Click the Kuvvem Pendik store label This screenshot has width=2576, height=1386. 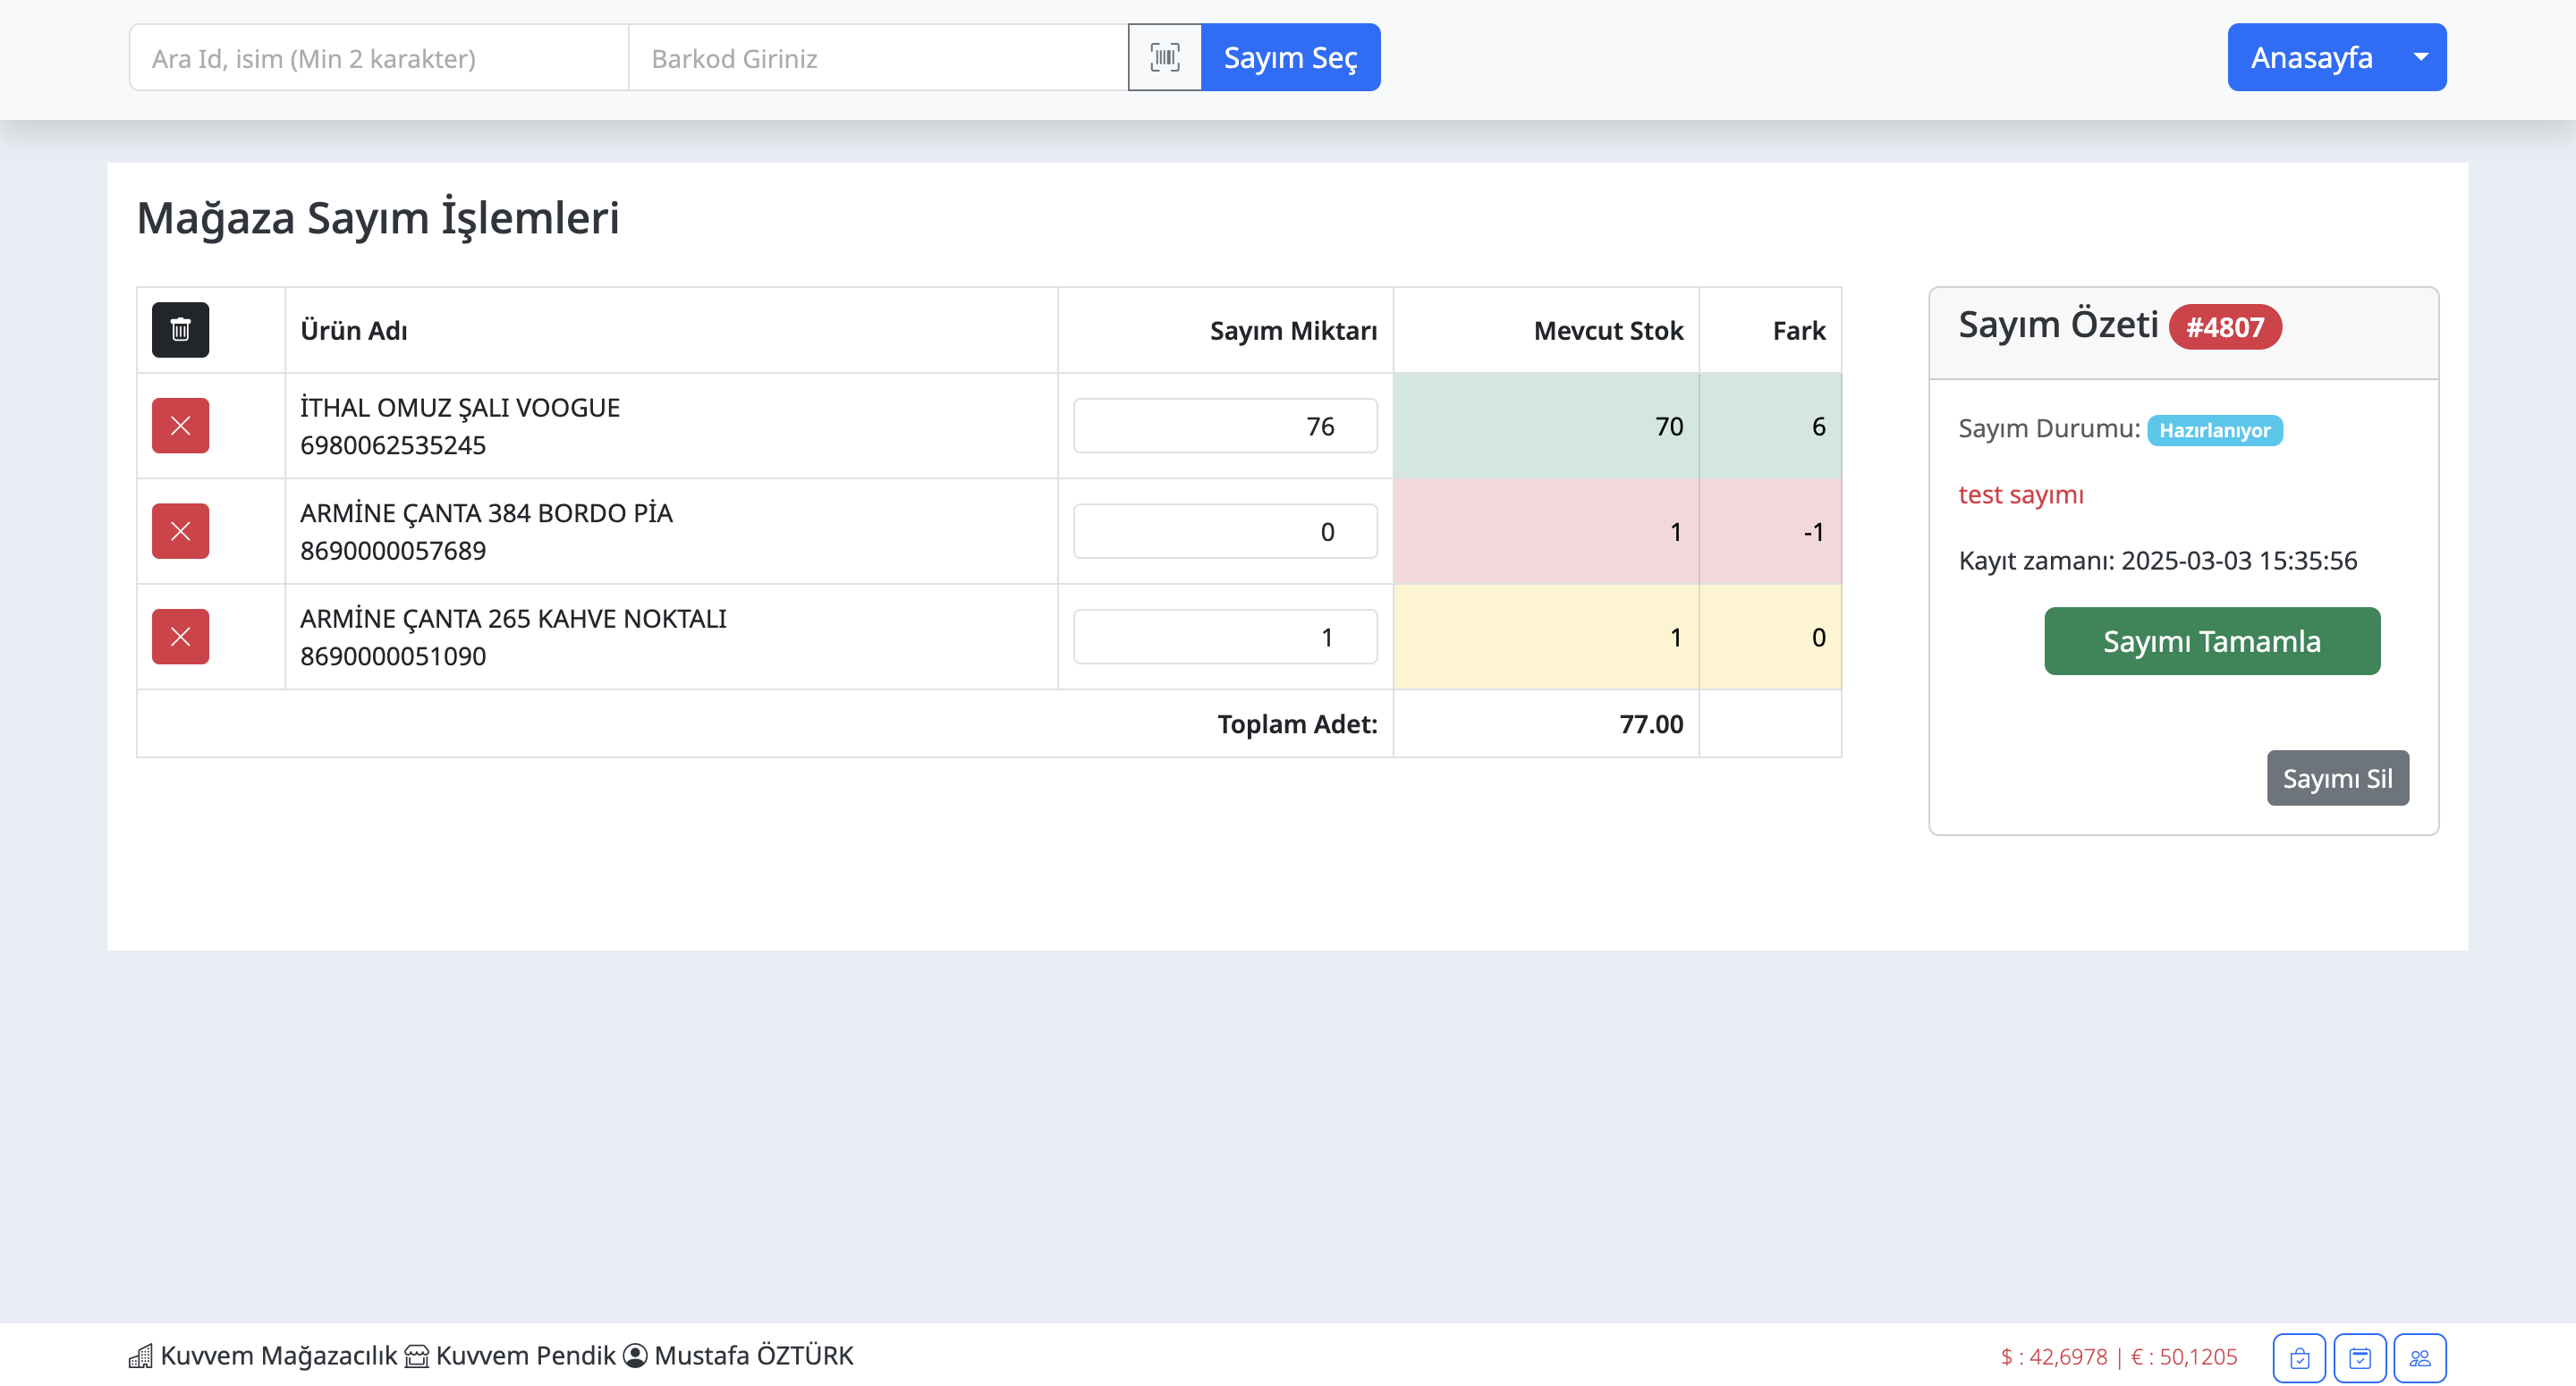coord(524,1355)
